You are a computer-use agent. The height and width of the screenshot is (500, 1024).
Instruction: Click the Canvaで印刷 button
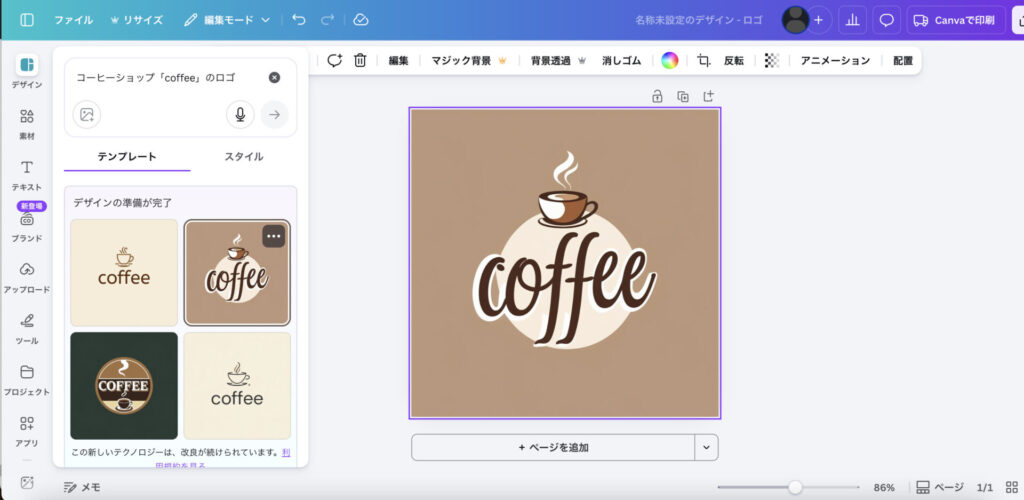[955, 20]
